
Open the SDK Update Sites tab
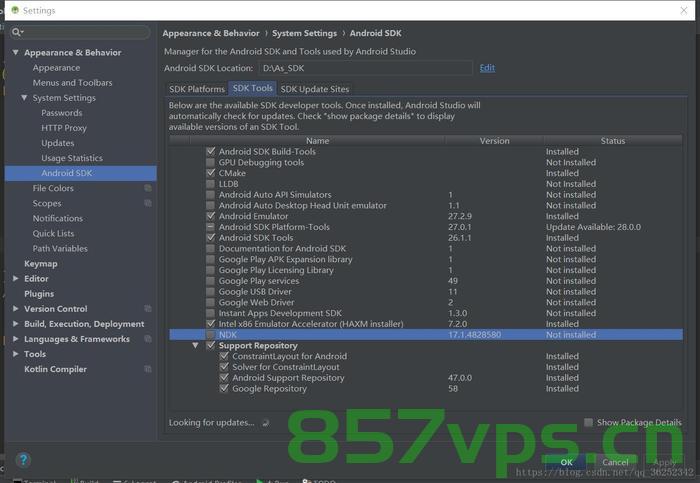pyautogui.click(x=315, y=89)
